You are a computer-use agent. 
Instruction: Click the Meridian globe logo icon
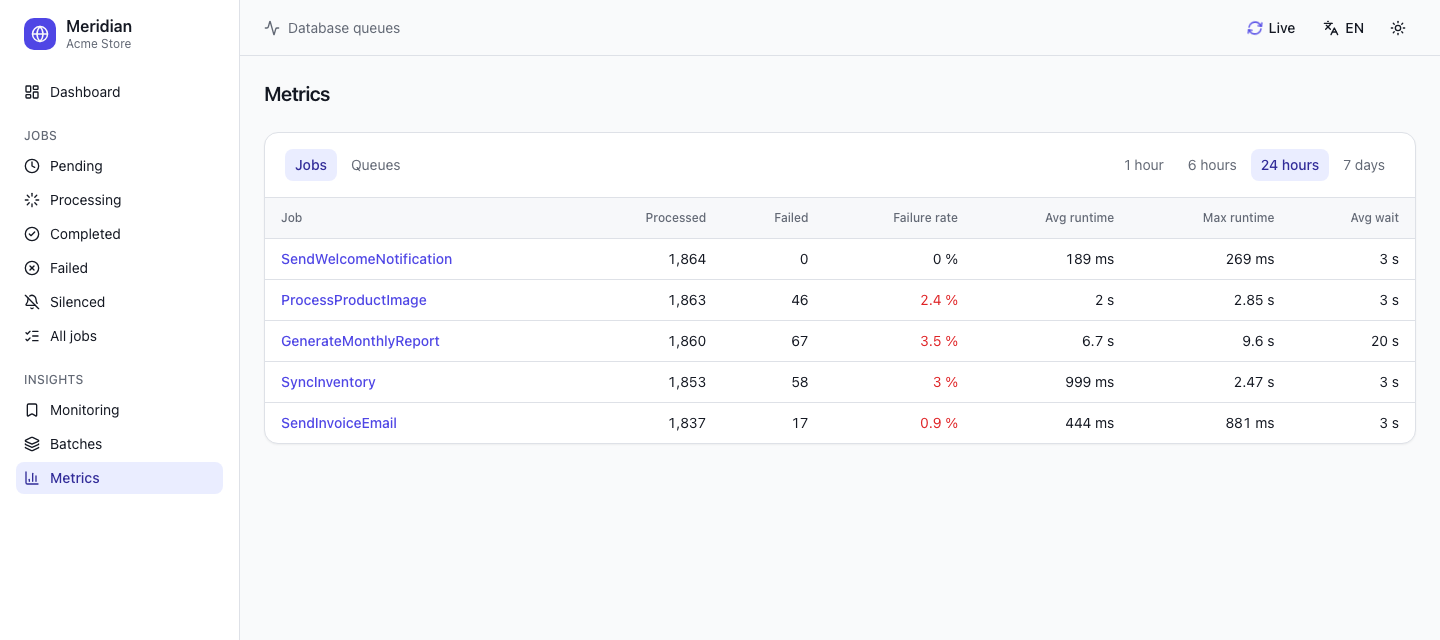click(x=40, y=34)
